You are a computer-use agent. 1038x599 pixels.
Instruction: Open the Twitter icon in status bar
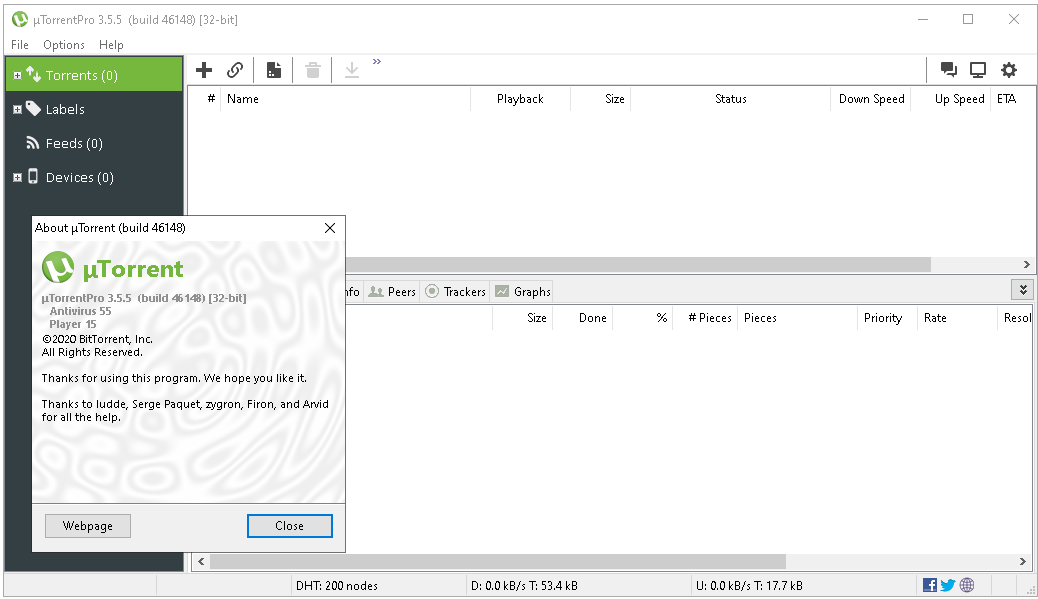[948, 585]
